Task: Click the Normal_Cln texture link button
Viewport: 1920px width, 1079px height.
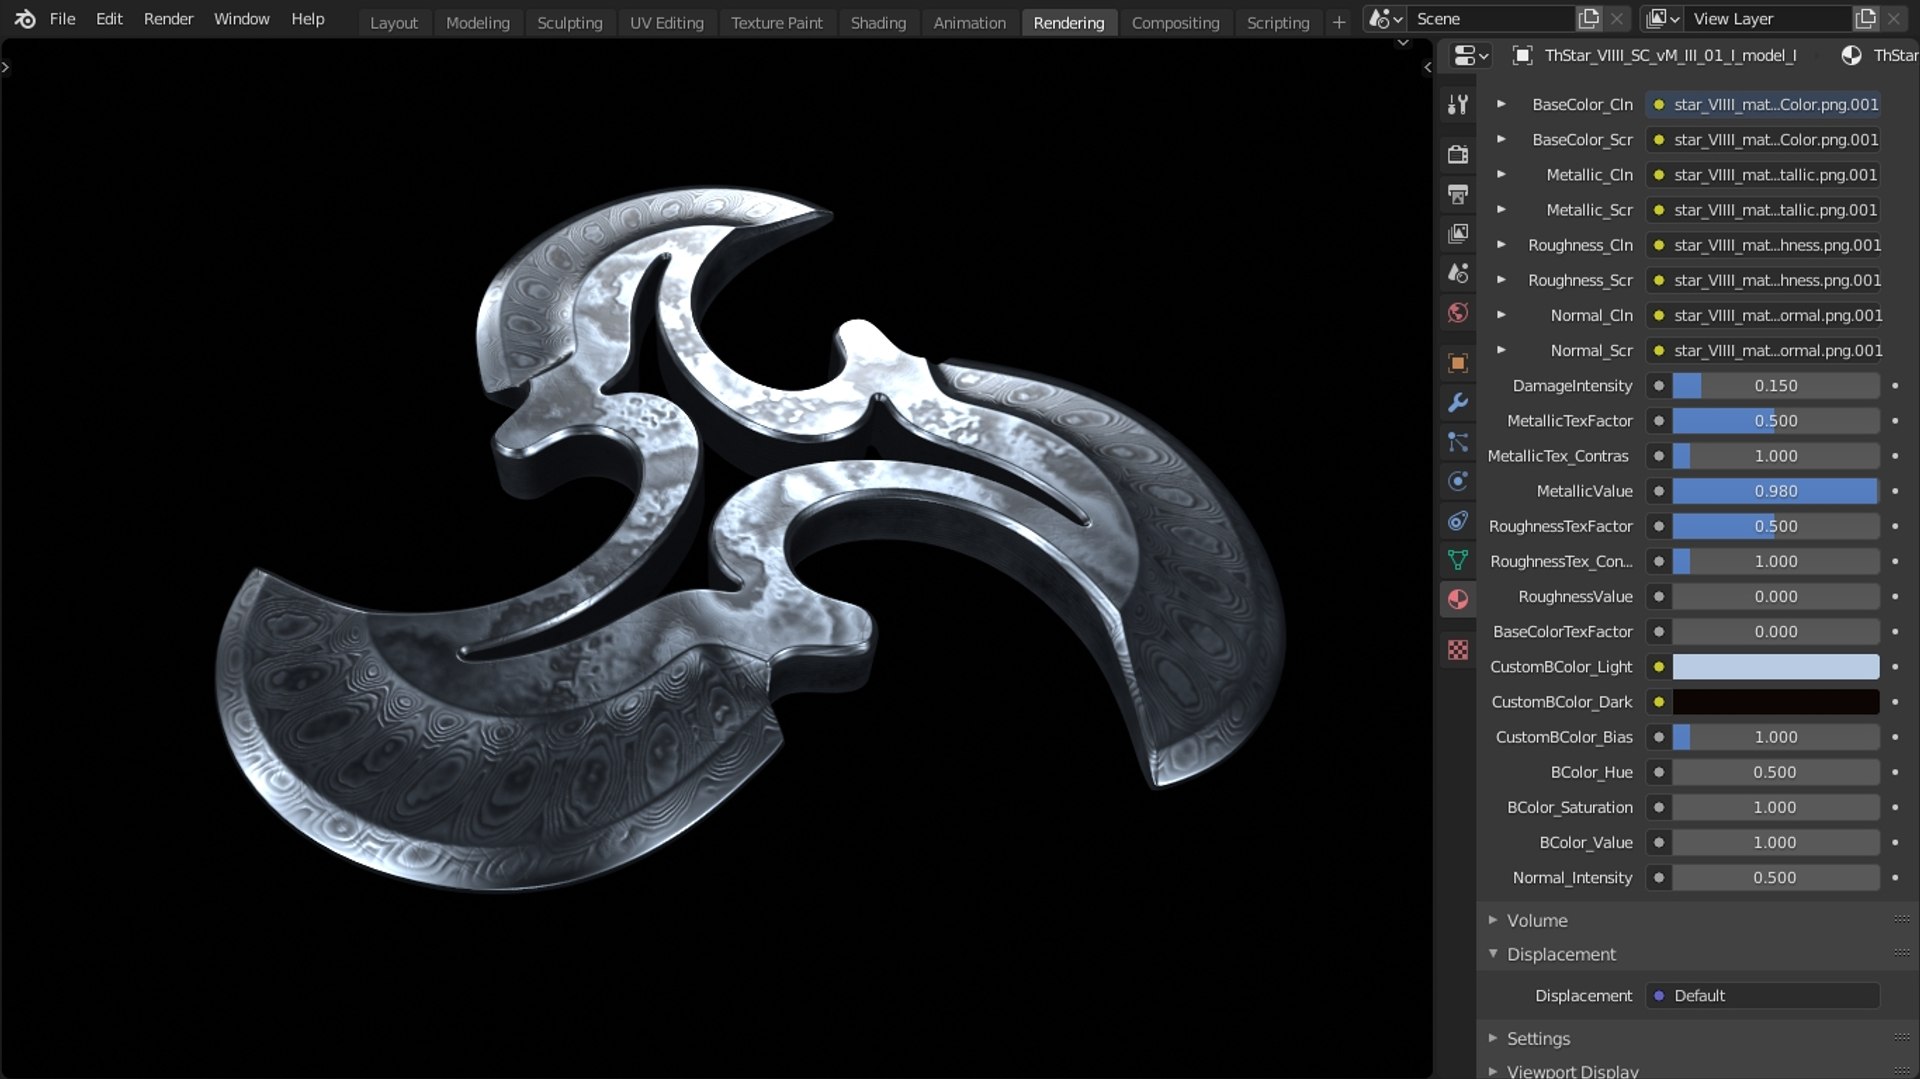Action: [1764, 315]
